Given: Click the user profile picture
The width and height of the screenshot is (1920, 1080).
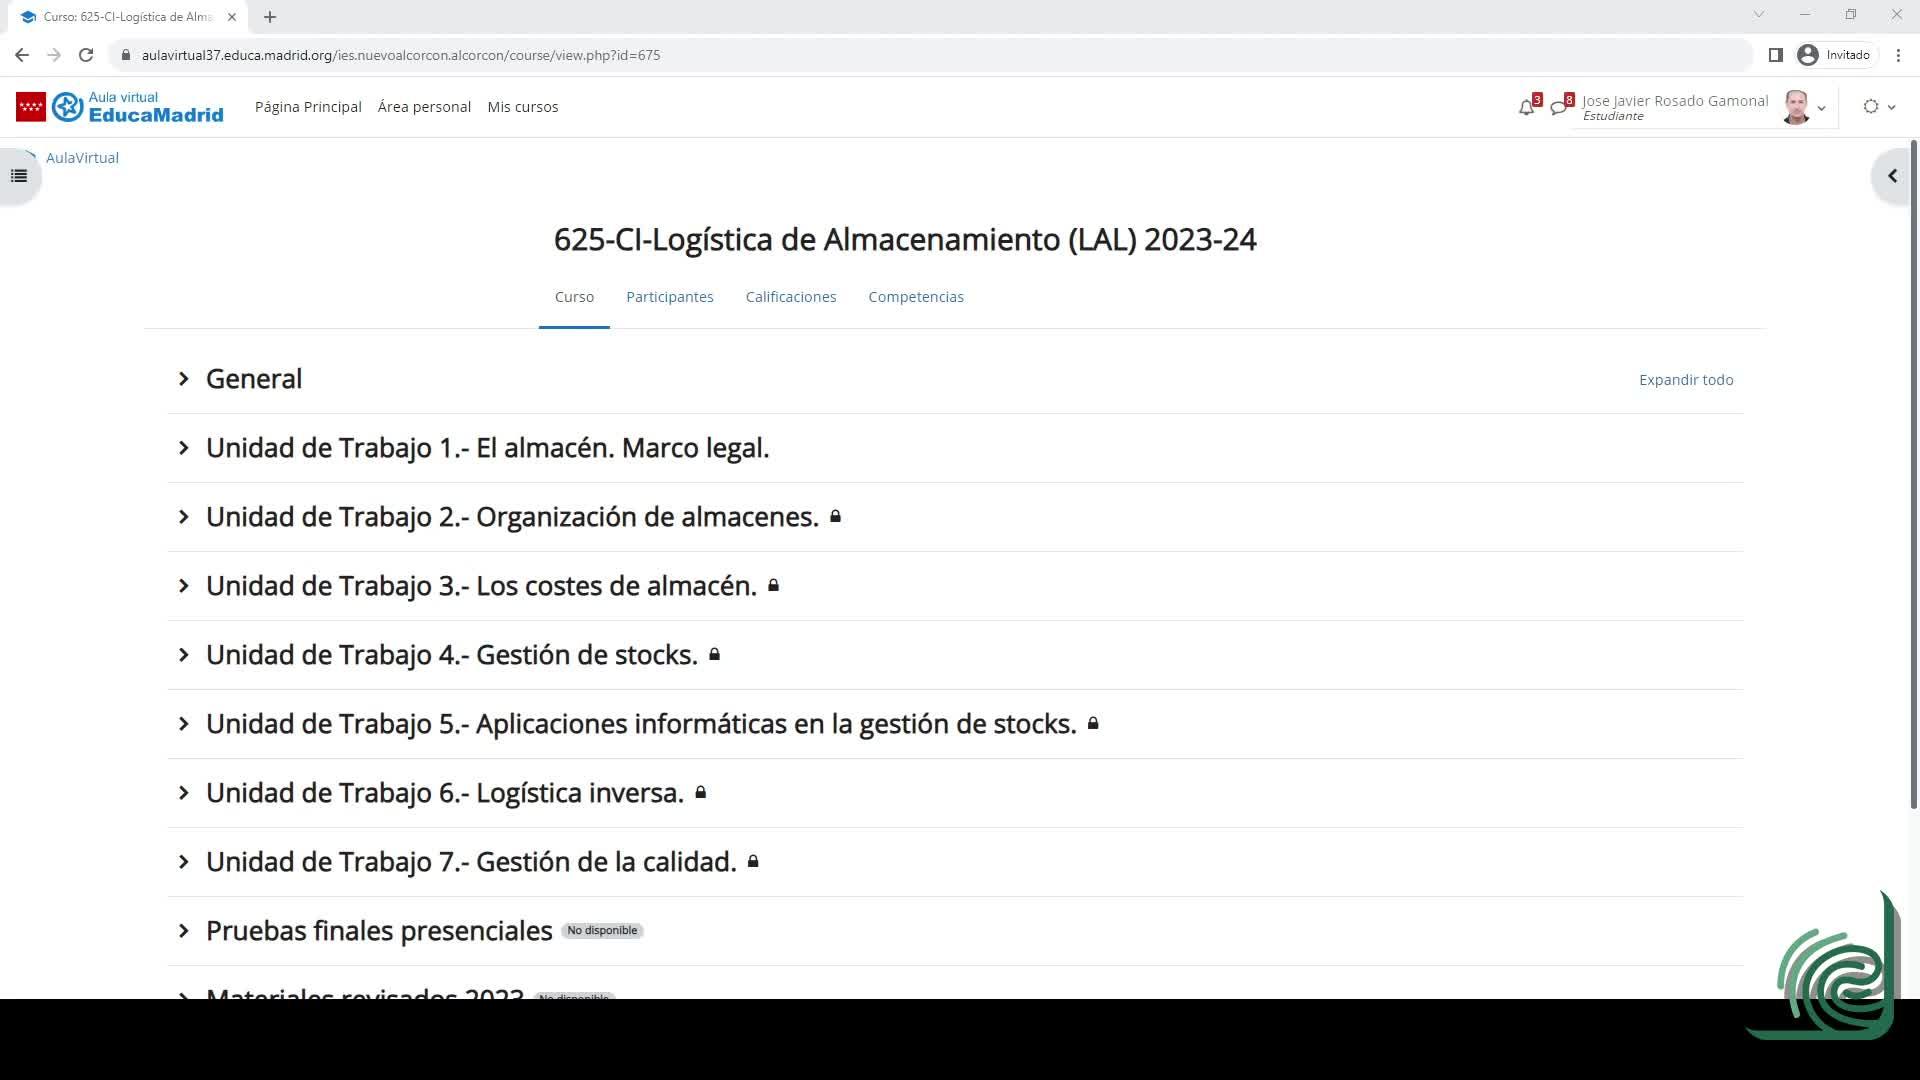Looking at the screenshot, I should point(1796,107).
